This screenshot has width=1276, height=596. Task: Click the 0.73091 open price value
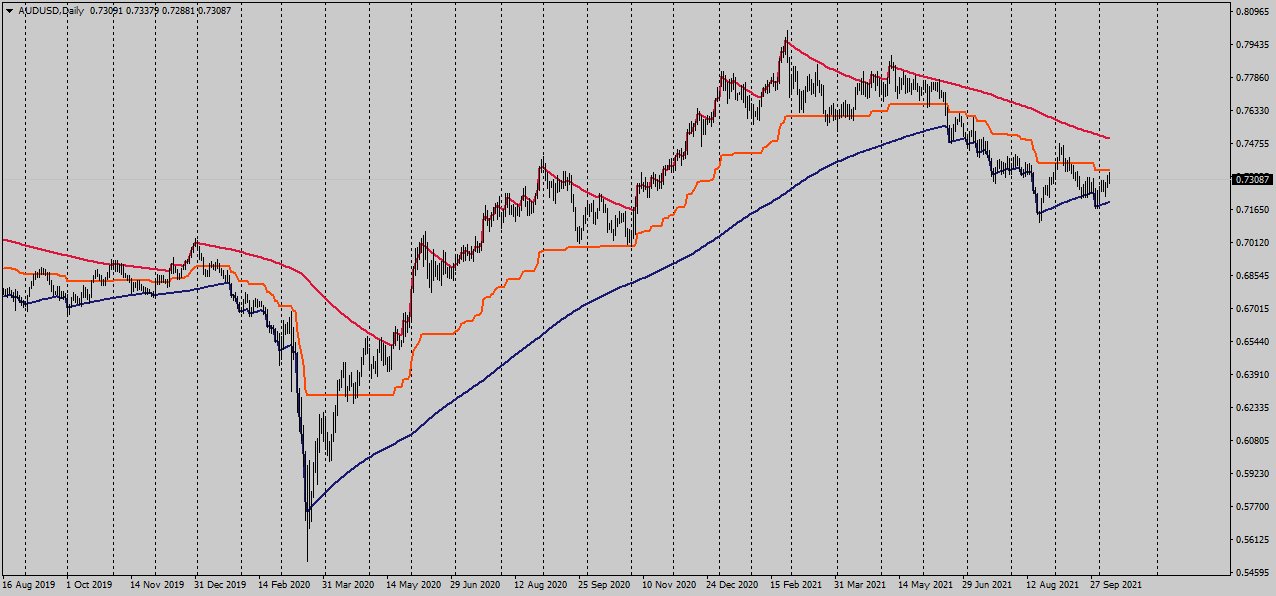105,11
